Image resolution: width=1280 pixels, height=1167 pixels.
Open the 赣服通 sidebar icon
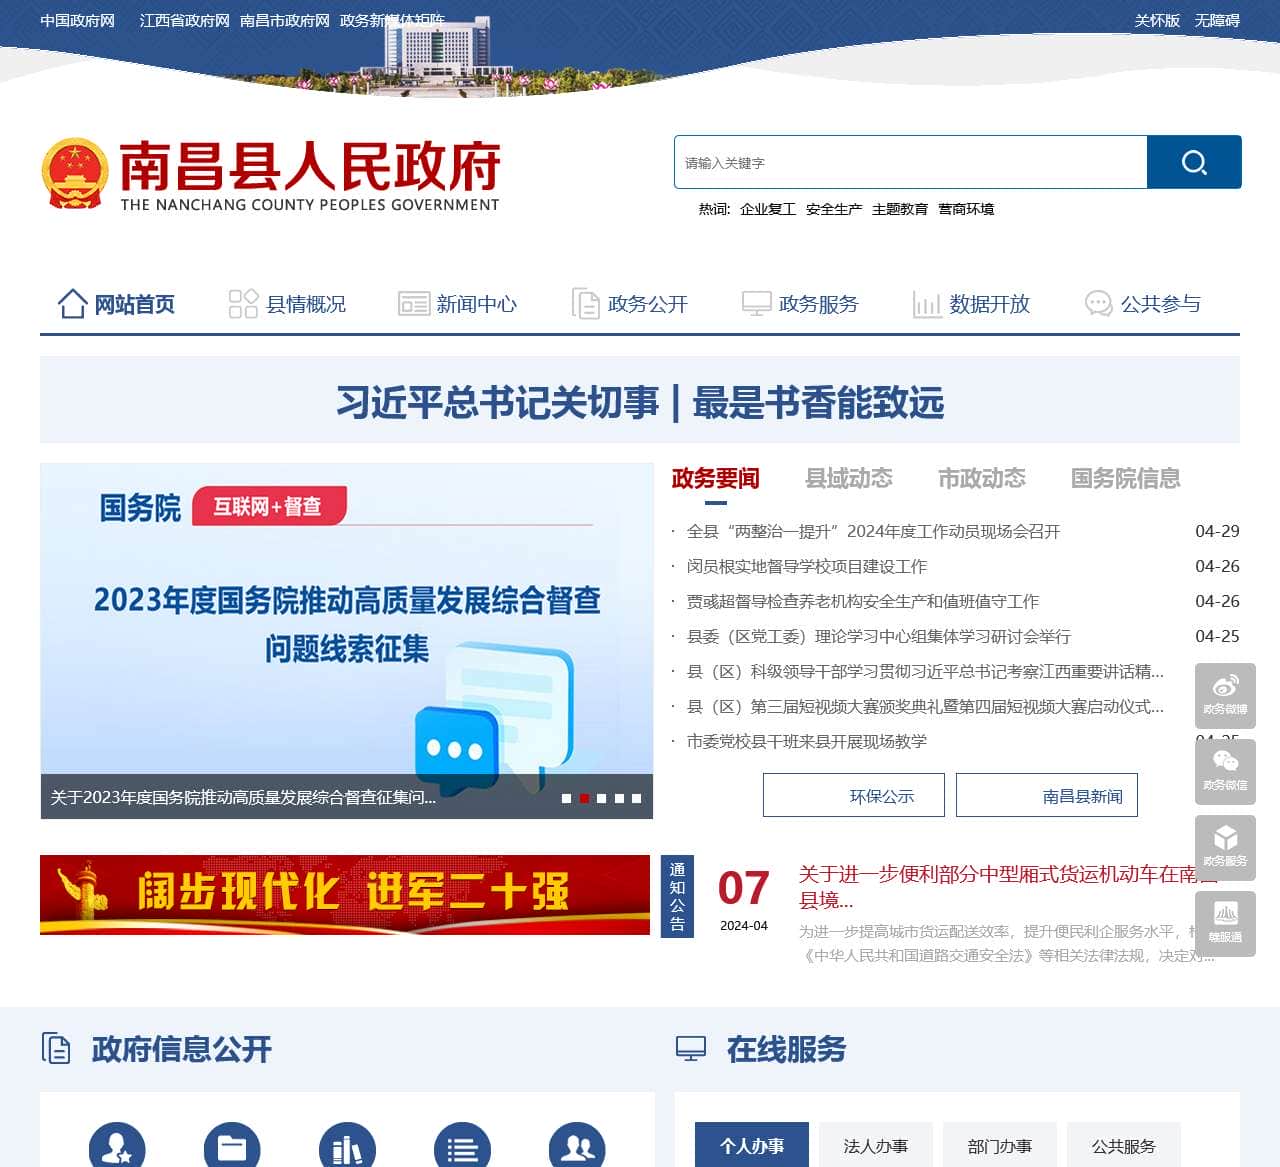point(1225,925)
